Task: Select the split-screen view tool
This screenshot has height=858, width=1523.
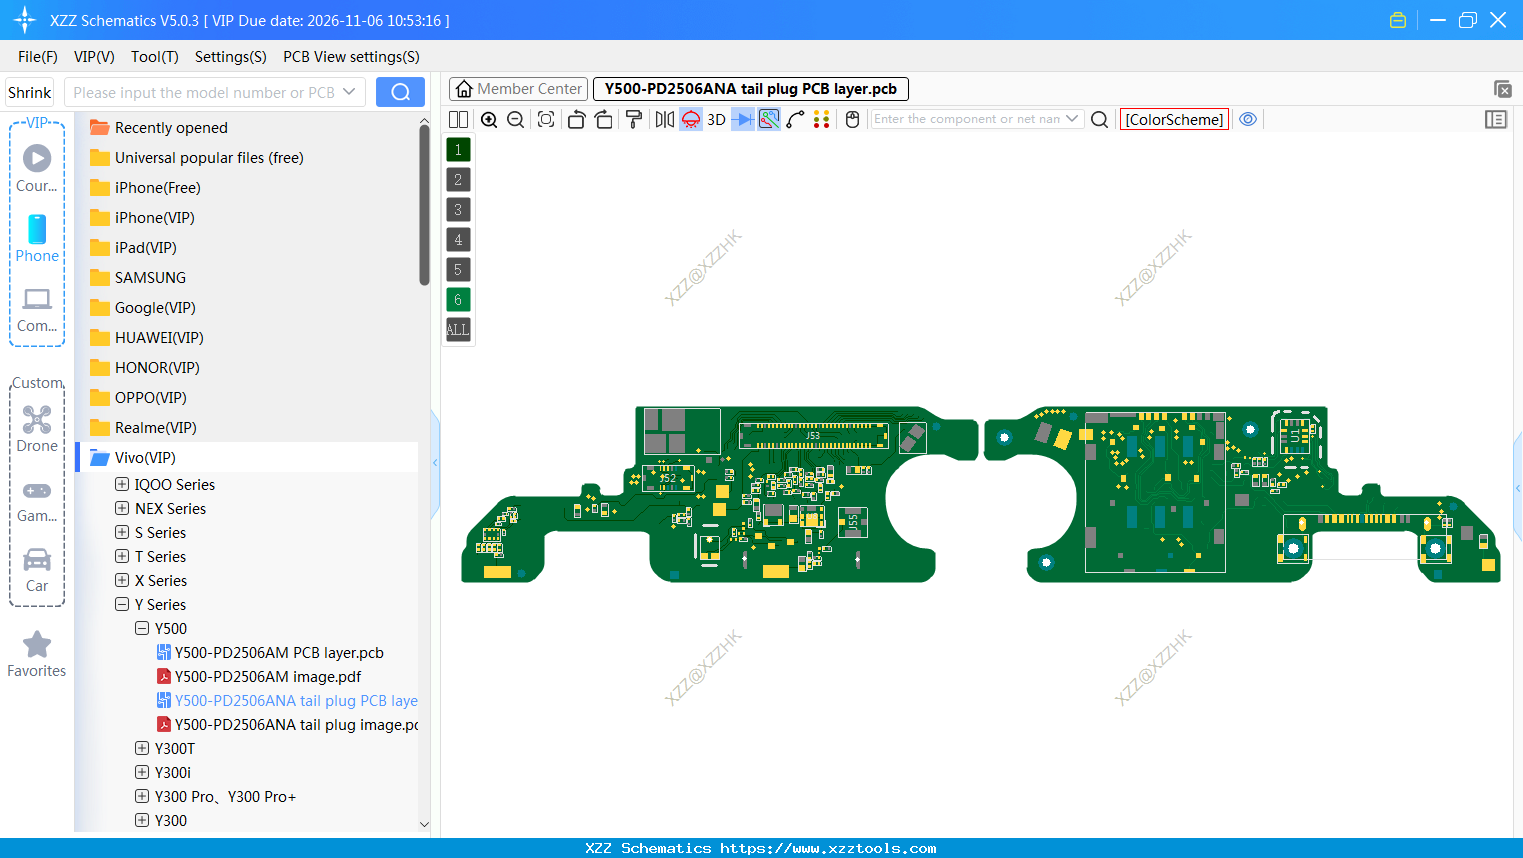Action: coord(458,119)
